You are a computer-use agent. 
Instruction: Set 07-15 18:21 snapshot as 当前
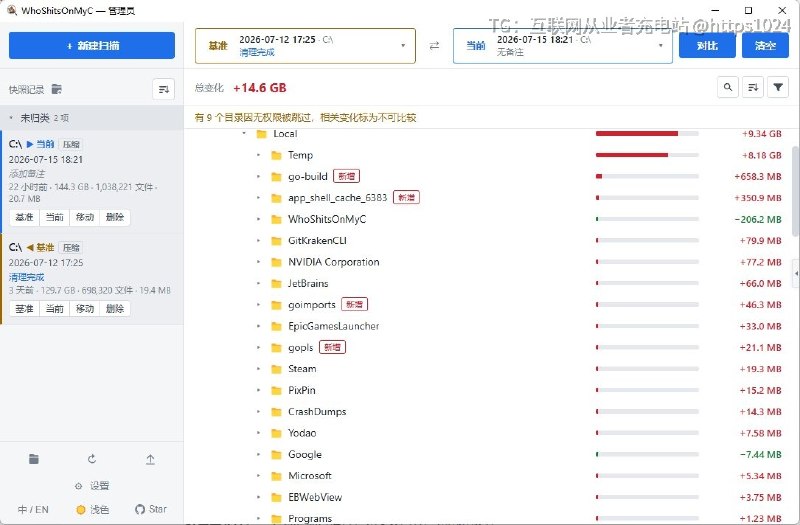pos(55,217)
